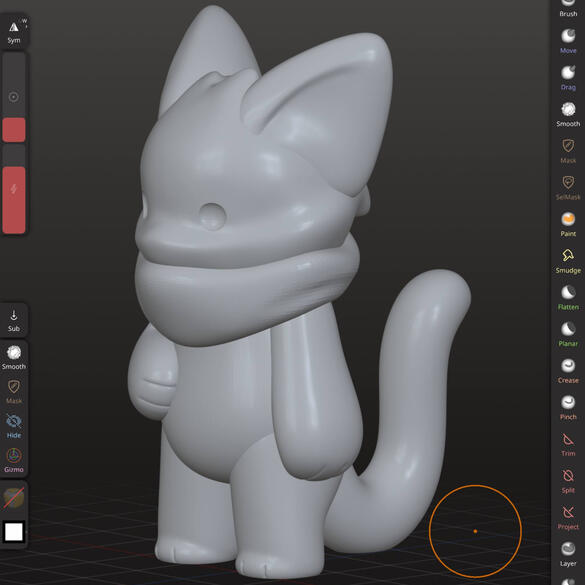Select the Crease tool
Viewport: 585px width, 585px height.
pyautogui.click(x=568, y=370)
